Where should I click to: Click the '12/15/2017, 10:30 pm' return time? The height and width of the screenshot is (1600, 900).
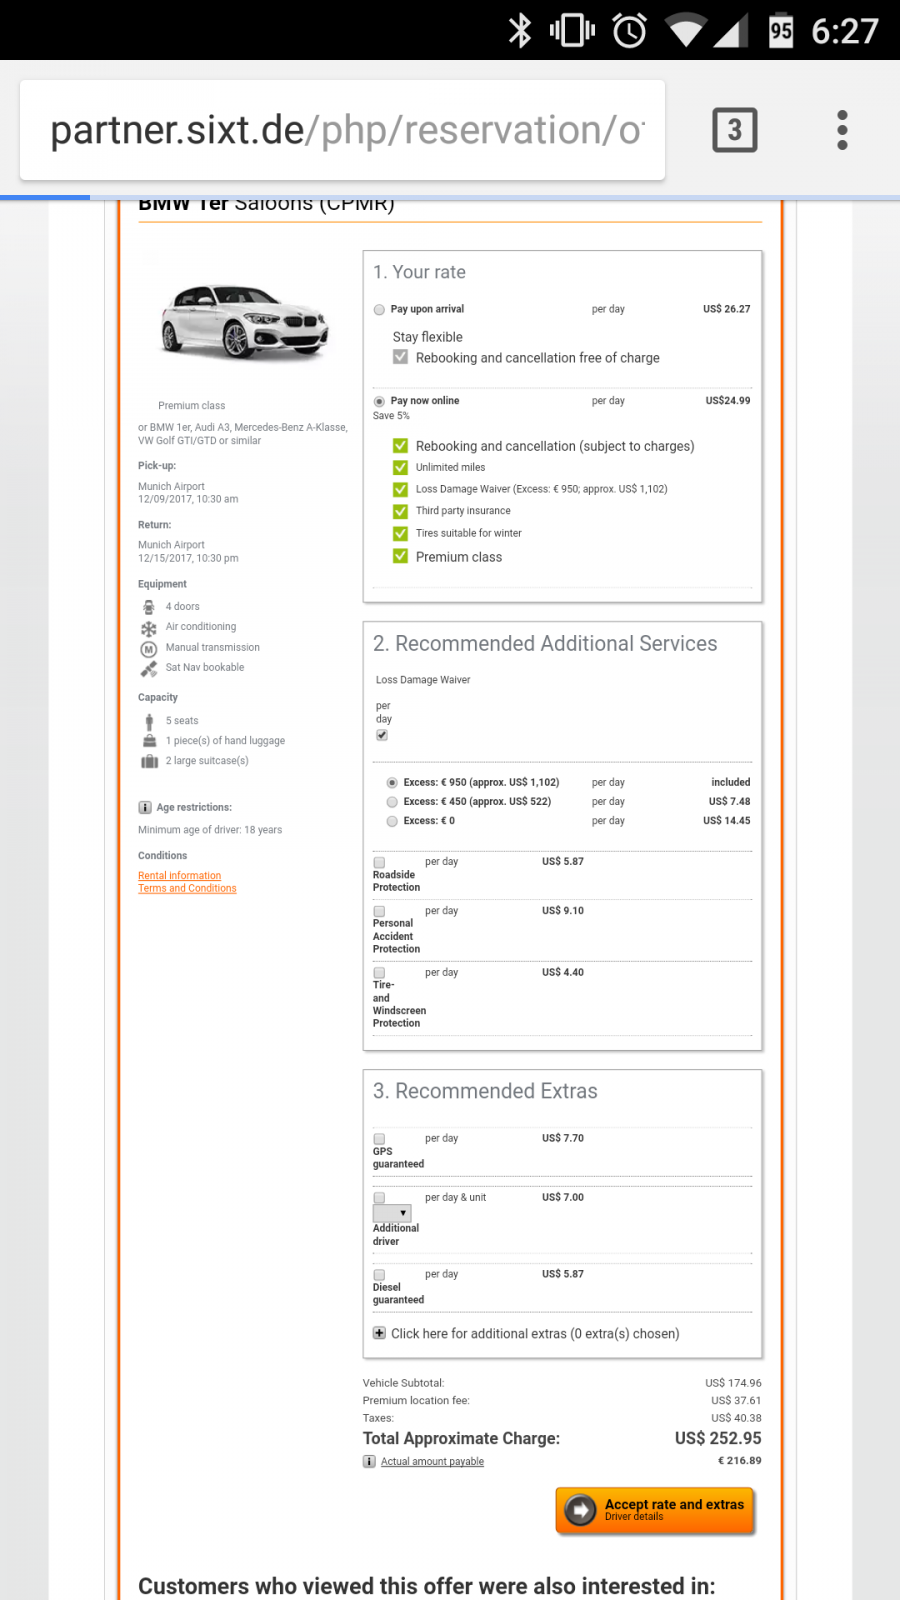pos(188,558)
